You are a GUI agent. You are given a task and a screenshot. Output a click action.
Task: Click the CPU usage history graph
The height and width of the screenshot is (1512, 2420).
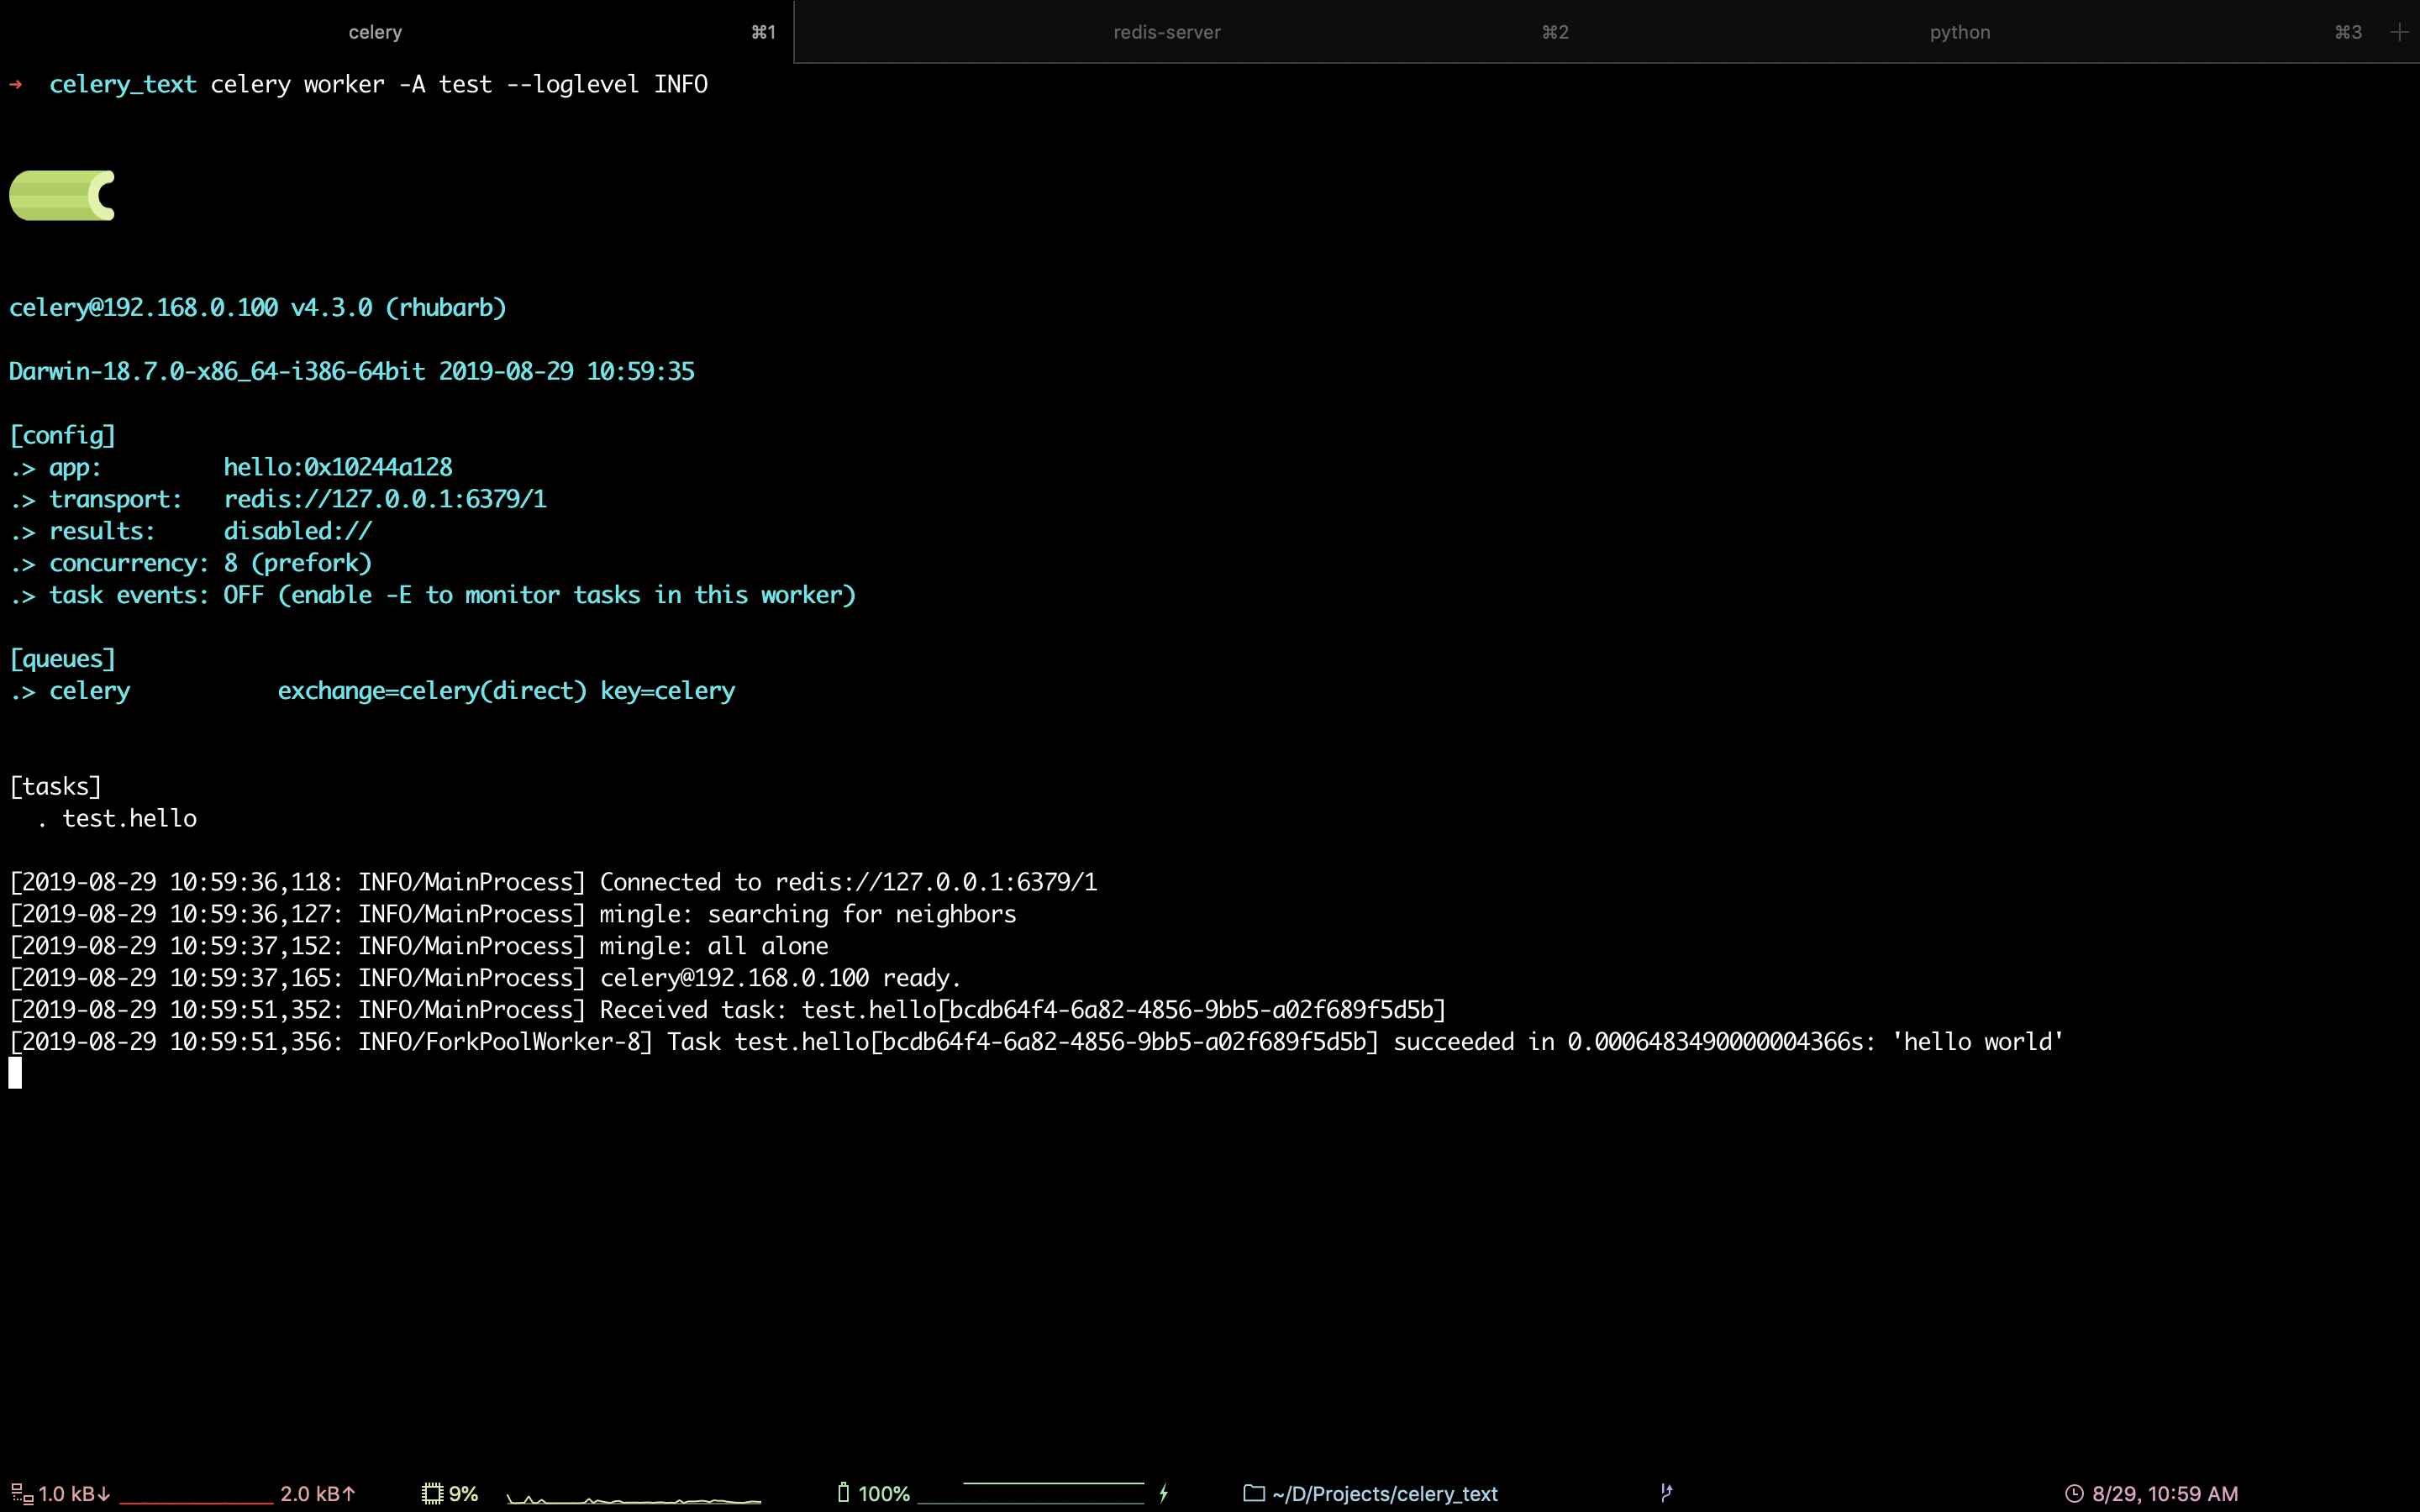tap(634, 1498)
